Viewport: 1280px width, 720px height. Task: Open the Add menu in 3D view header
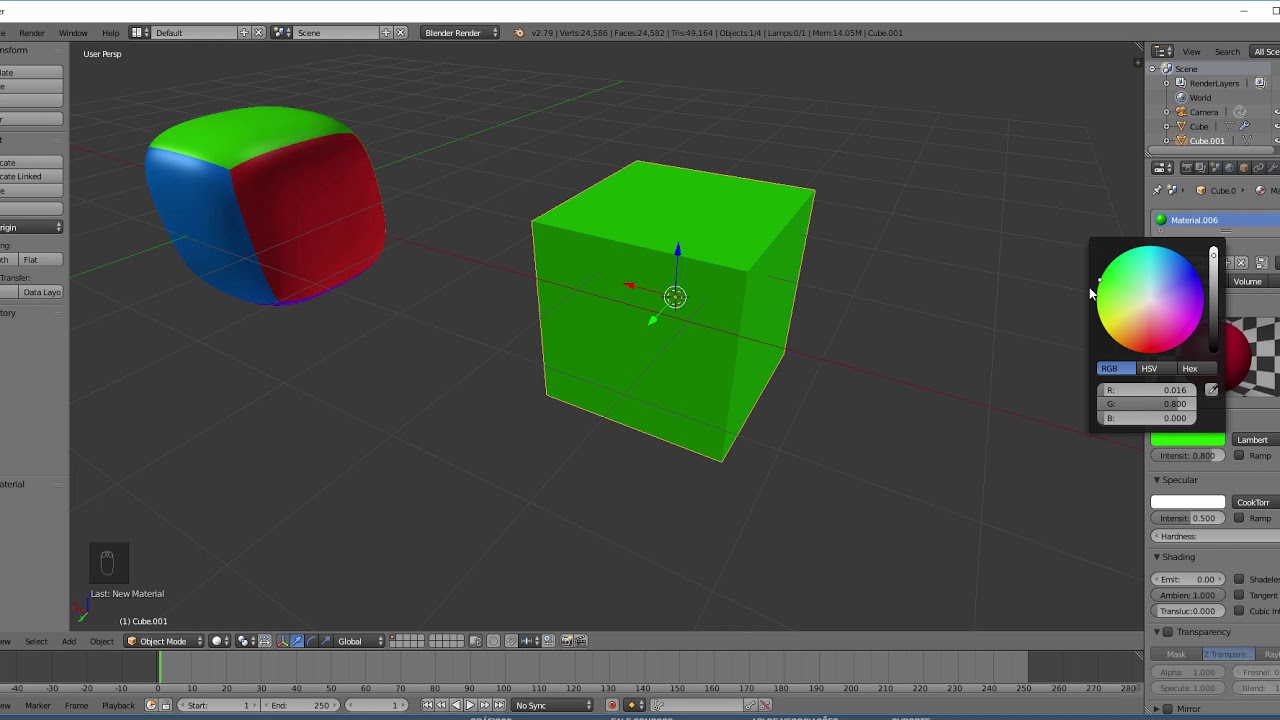pos(69,641)
